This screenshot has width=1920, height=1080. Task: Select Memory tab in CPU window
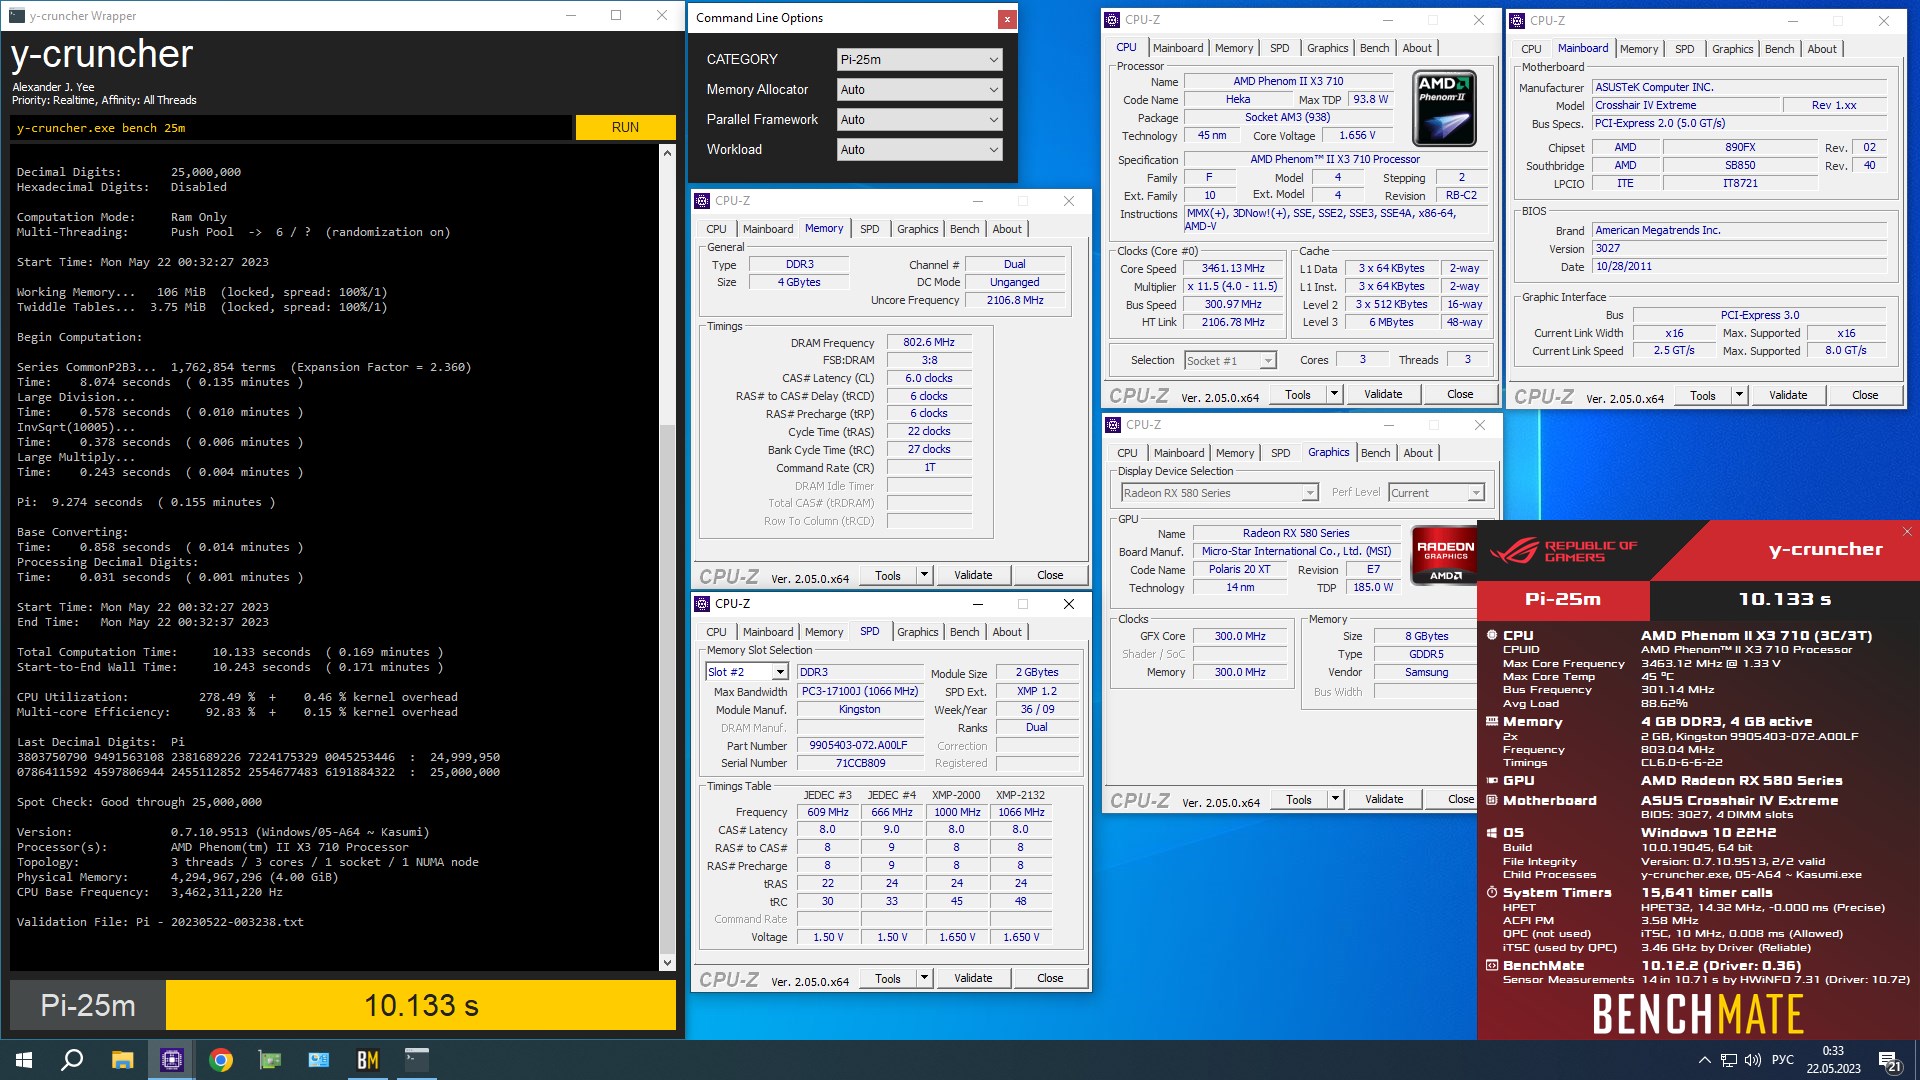(1234, 48)
